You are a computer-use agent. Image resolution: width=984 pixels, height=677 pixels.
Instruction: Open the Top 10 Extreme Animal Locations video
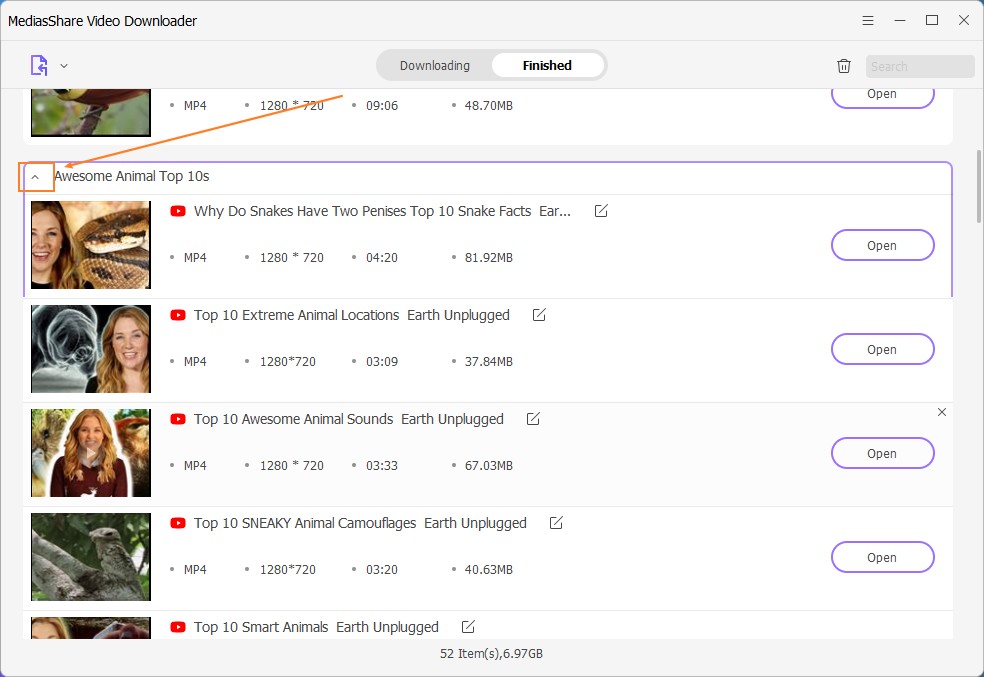[x=882, y=349]
